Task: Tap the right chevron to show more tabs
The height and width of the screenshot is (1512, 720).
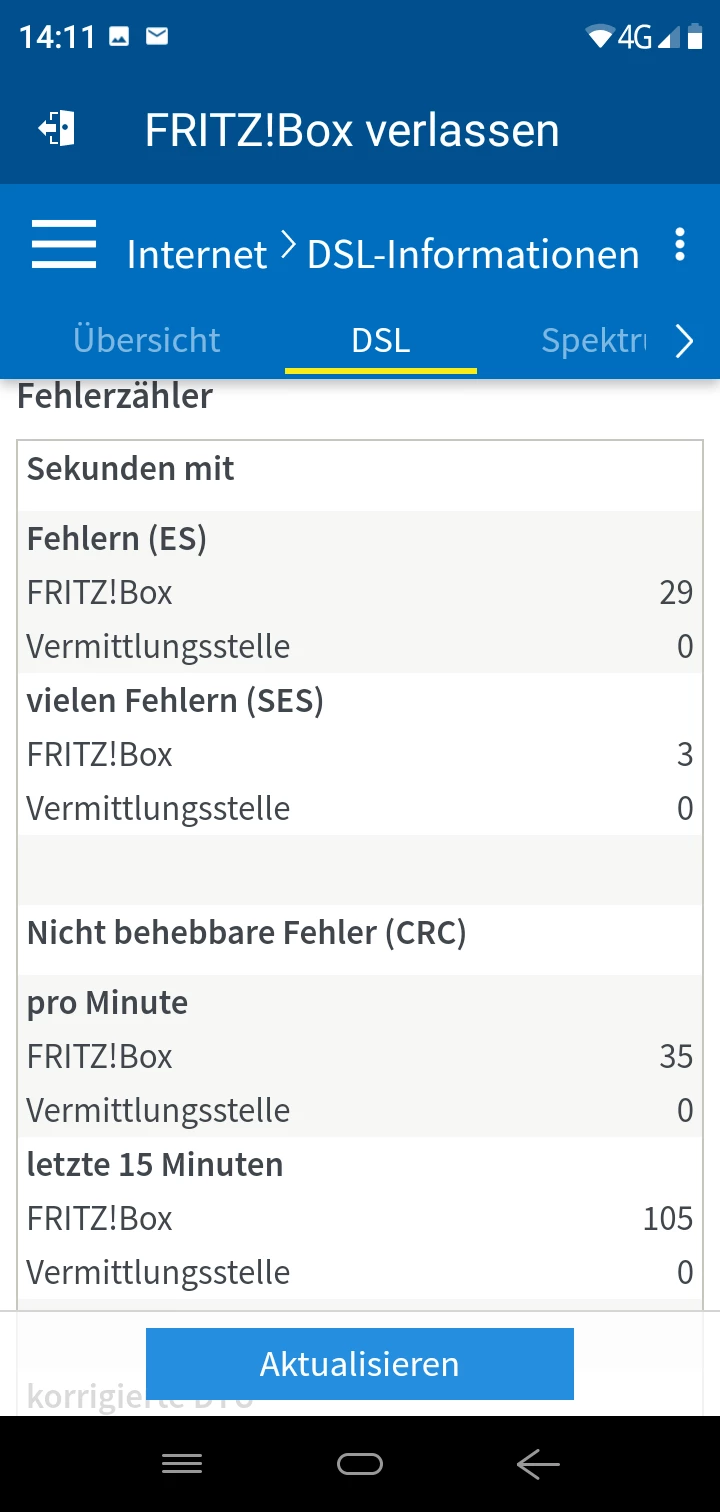Action: click(x=684, y=342)
